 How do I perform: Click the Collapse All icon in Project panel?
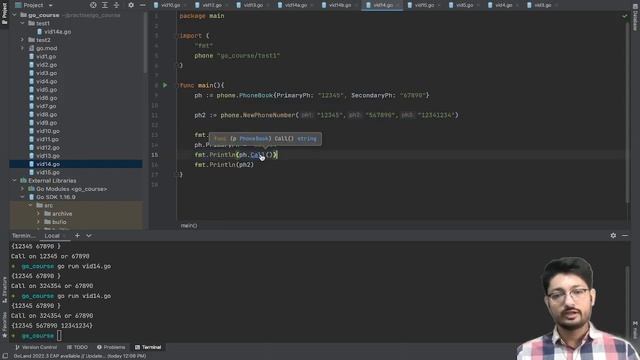116,5
